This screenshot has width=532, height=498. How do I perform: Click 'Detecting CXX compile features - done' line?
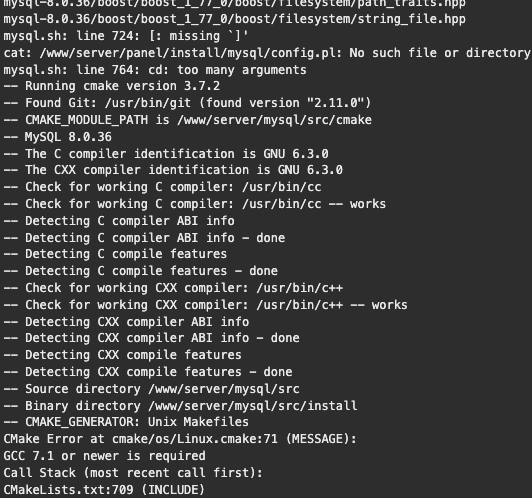click(x=148, y=372)
